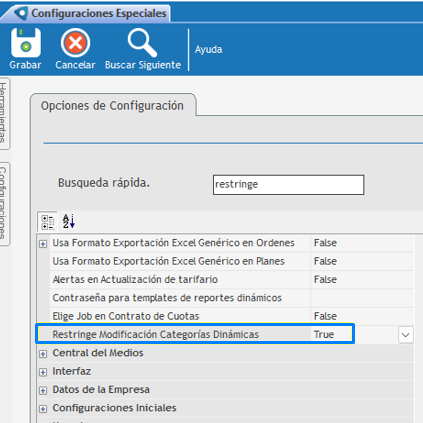Expand Usa Formato Exportación Excel en Ordenes
This screenshot has height=423, width=423.
tap(43, 244)
